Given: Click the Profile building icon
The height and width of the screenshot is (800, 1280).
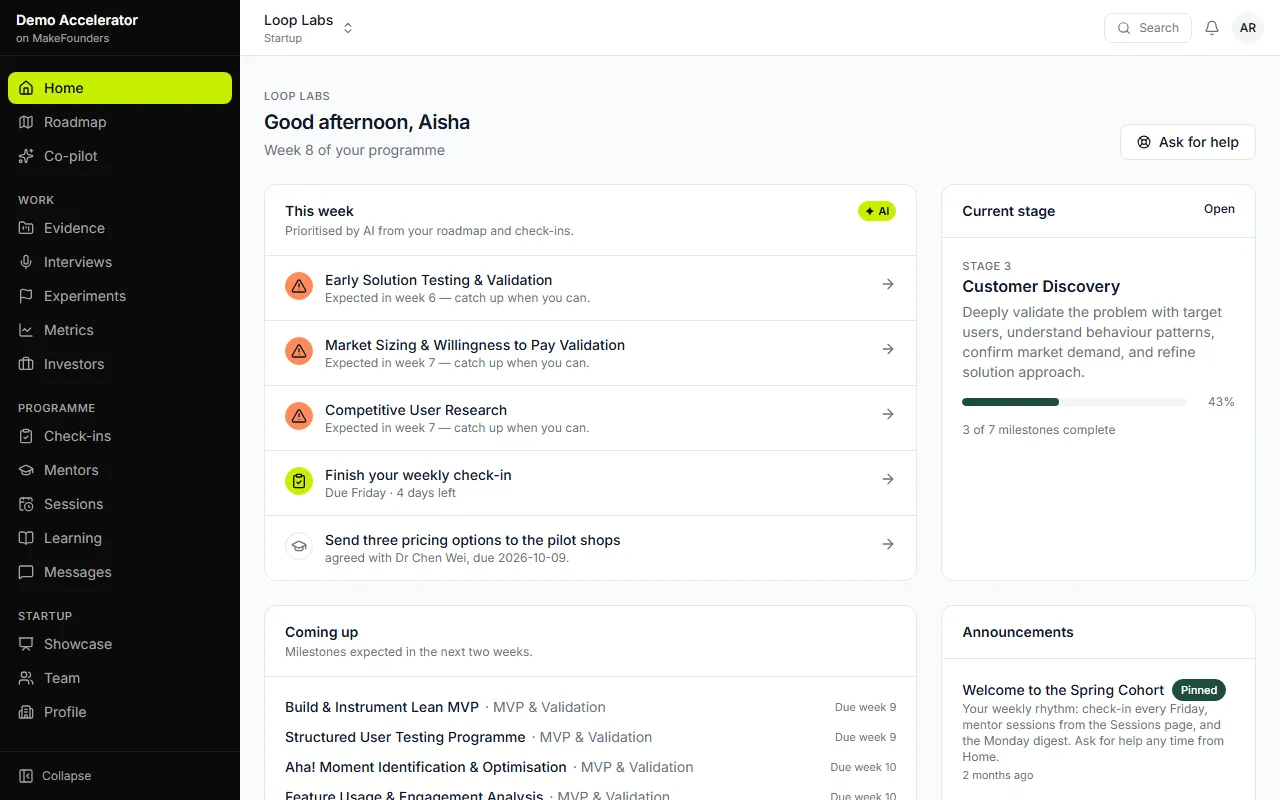Looking at the screenshot, I should point(26,712).
